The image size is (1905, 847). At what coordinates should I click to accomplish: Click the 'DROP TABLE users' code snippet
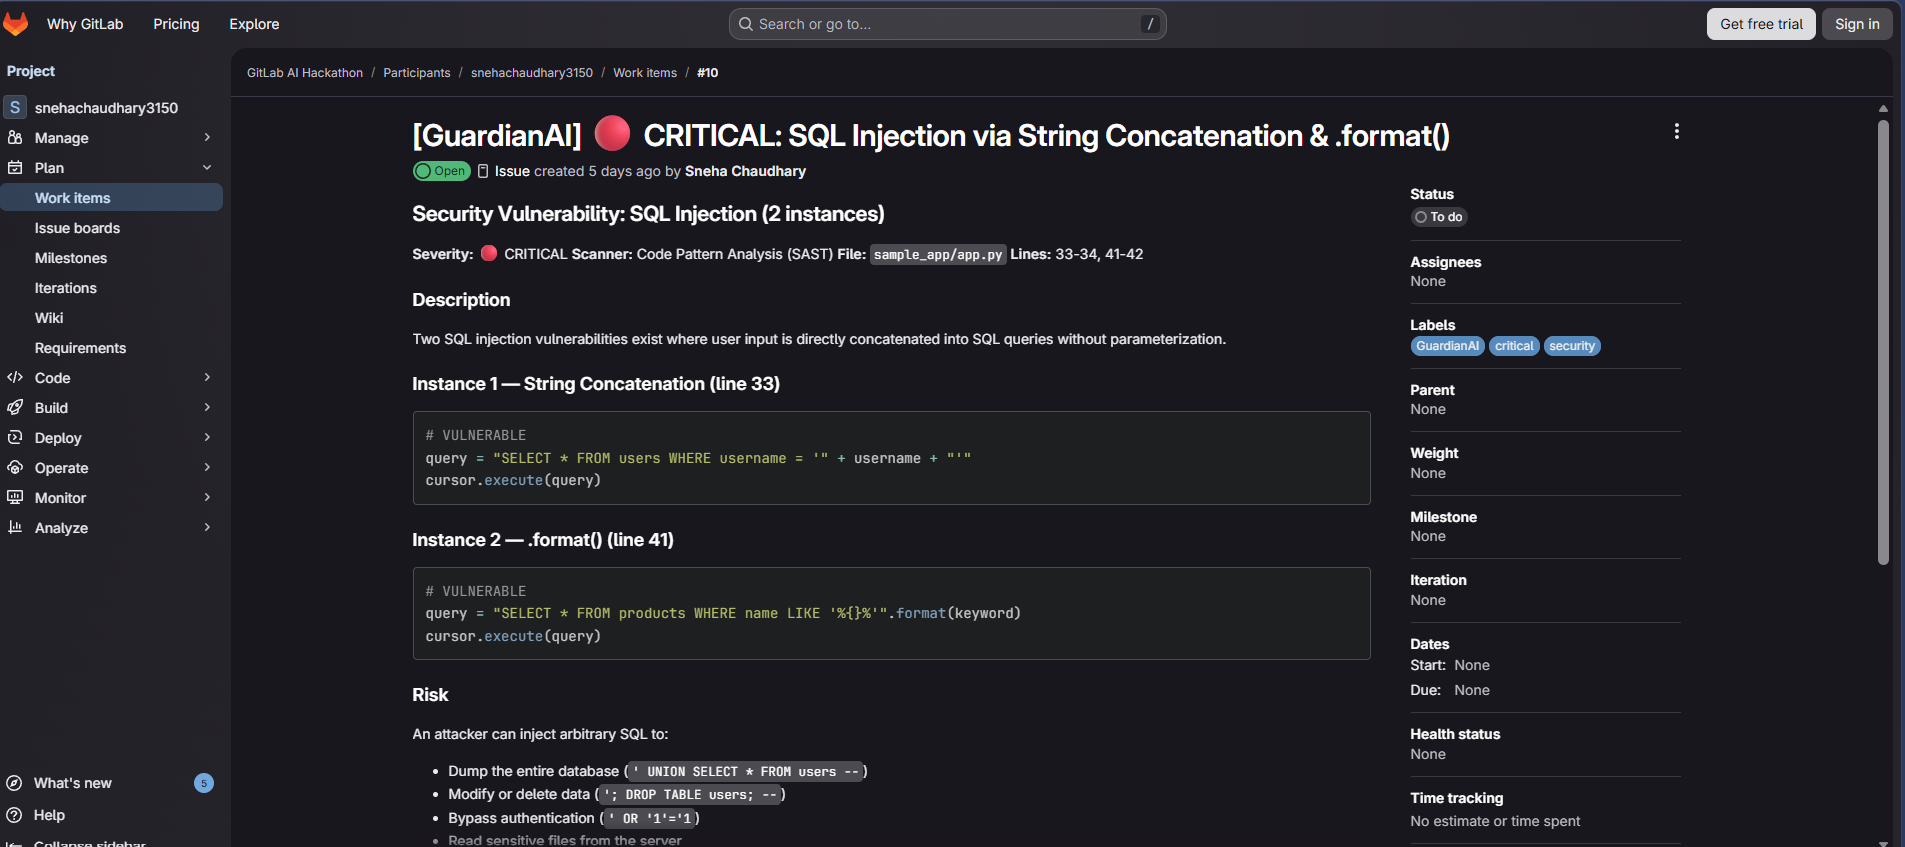(x=690, y=795)
